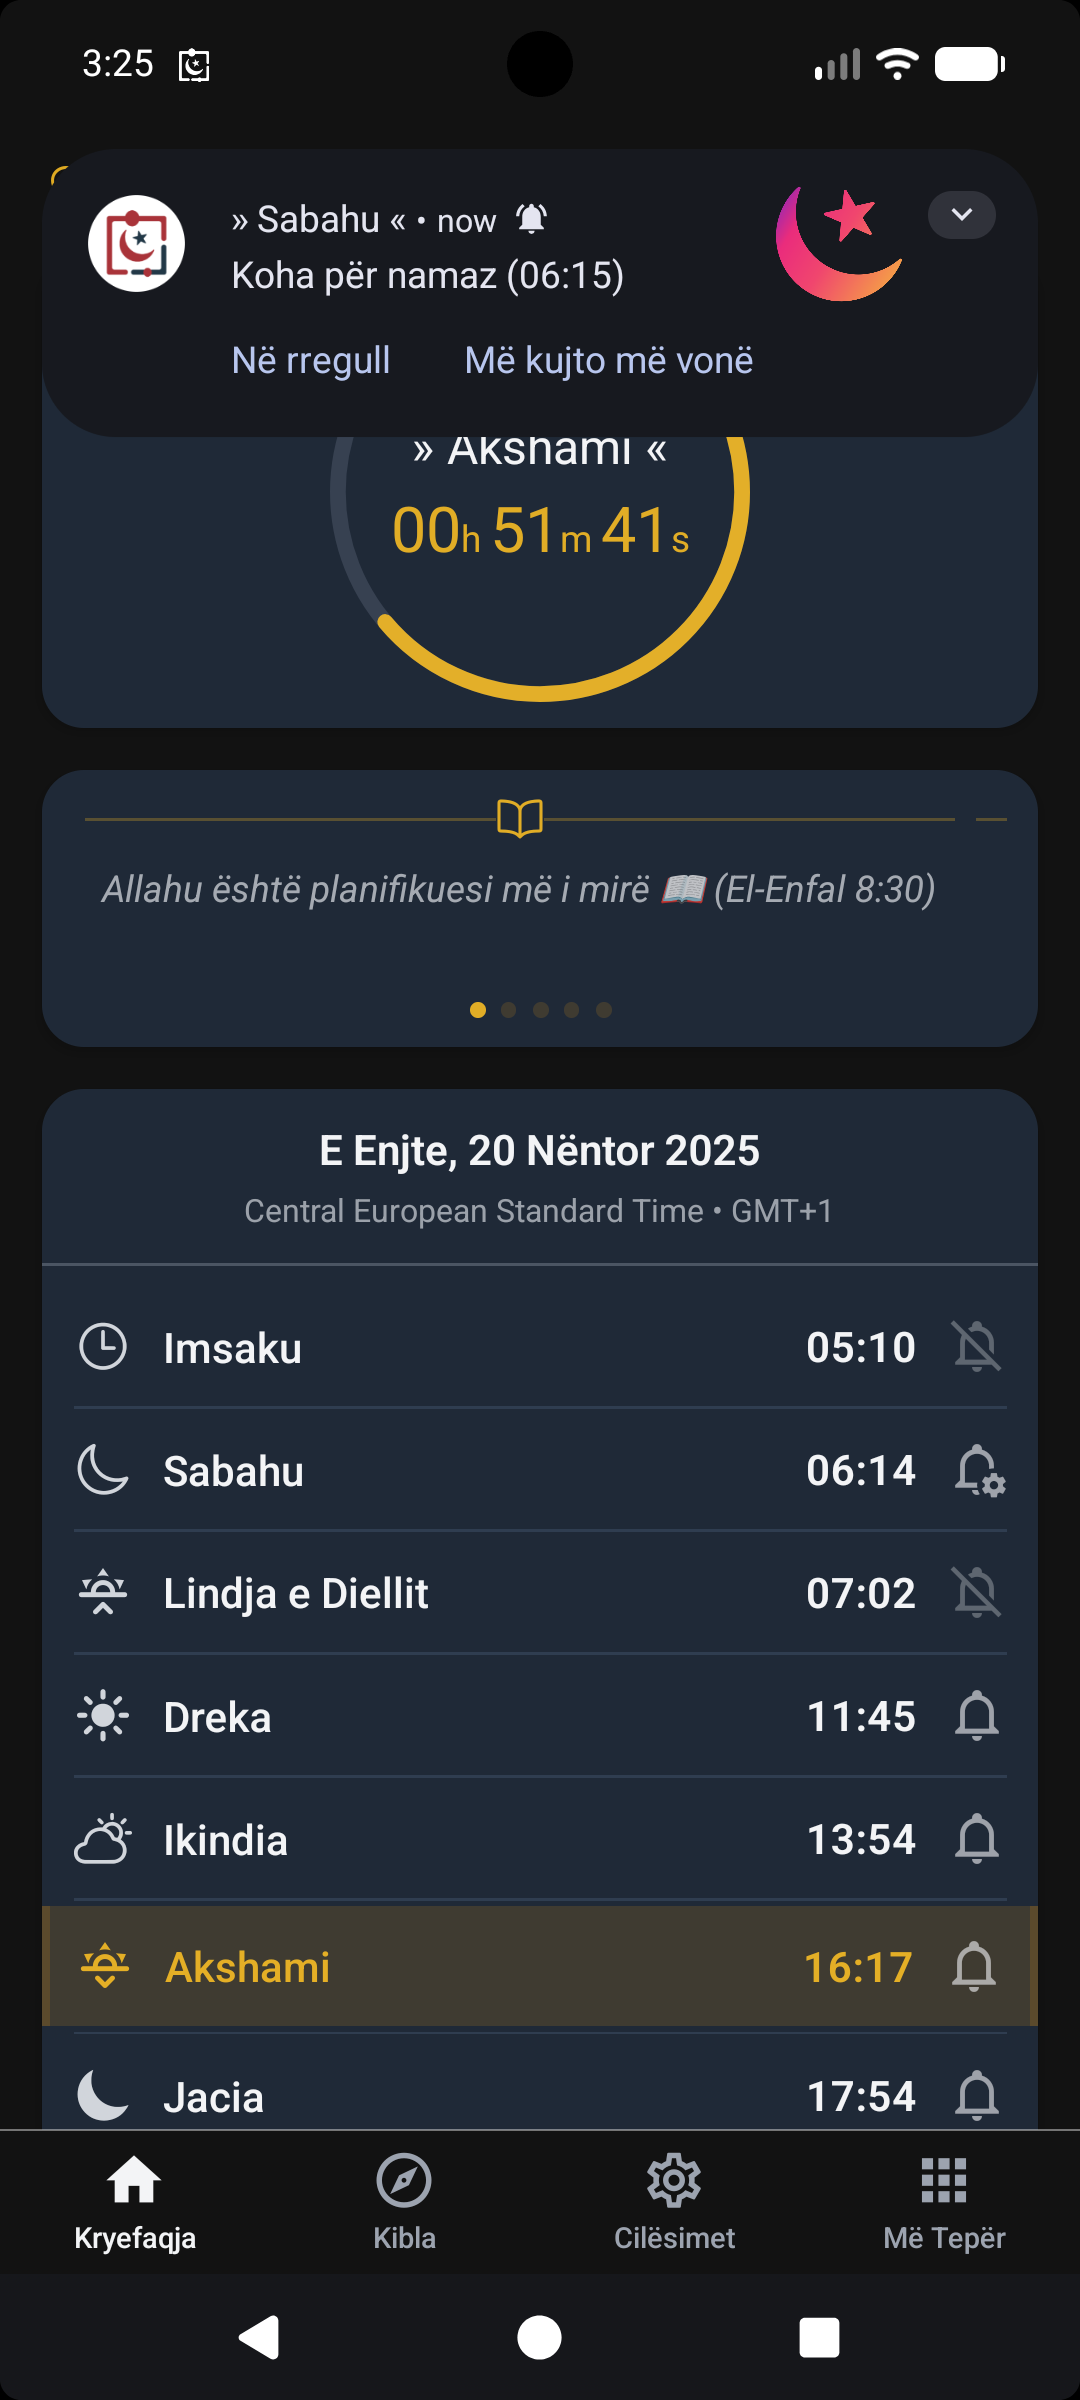
Task: Open the Kibla compass tab
Action: (x=404, y=2200)
